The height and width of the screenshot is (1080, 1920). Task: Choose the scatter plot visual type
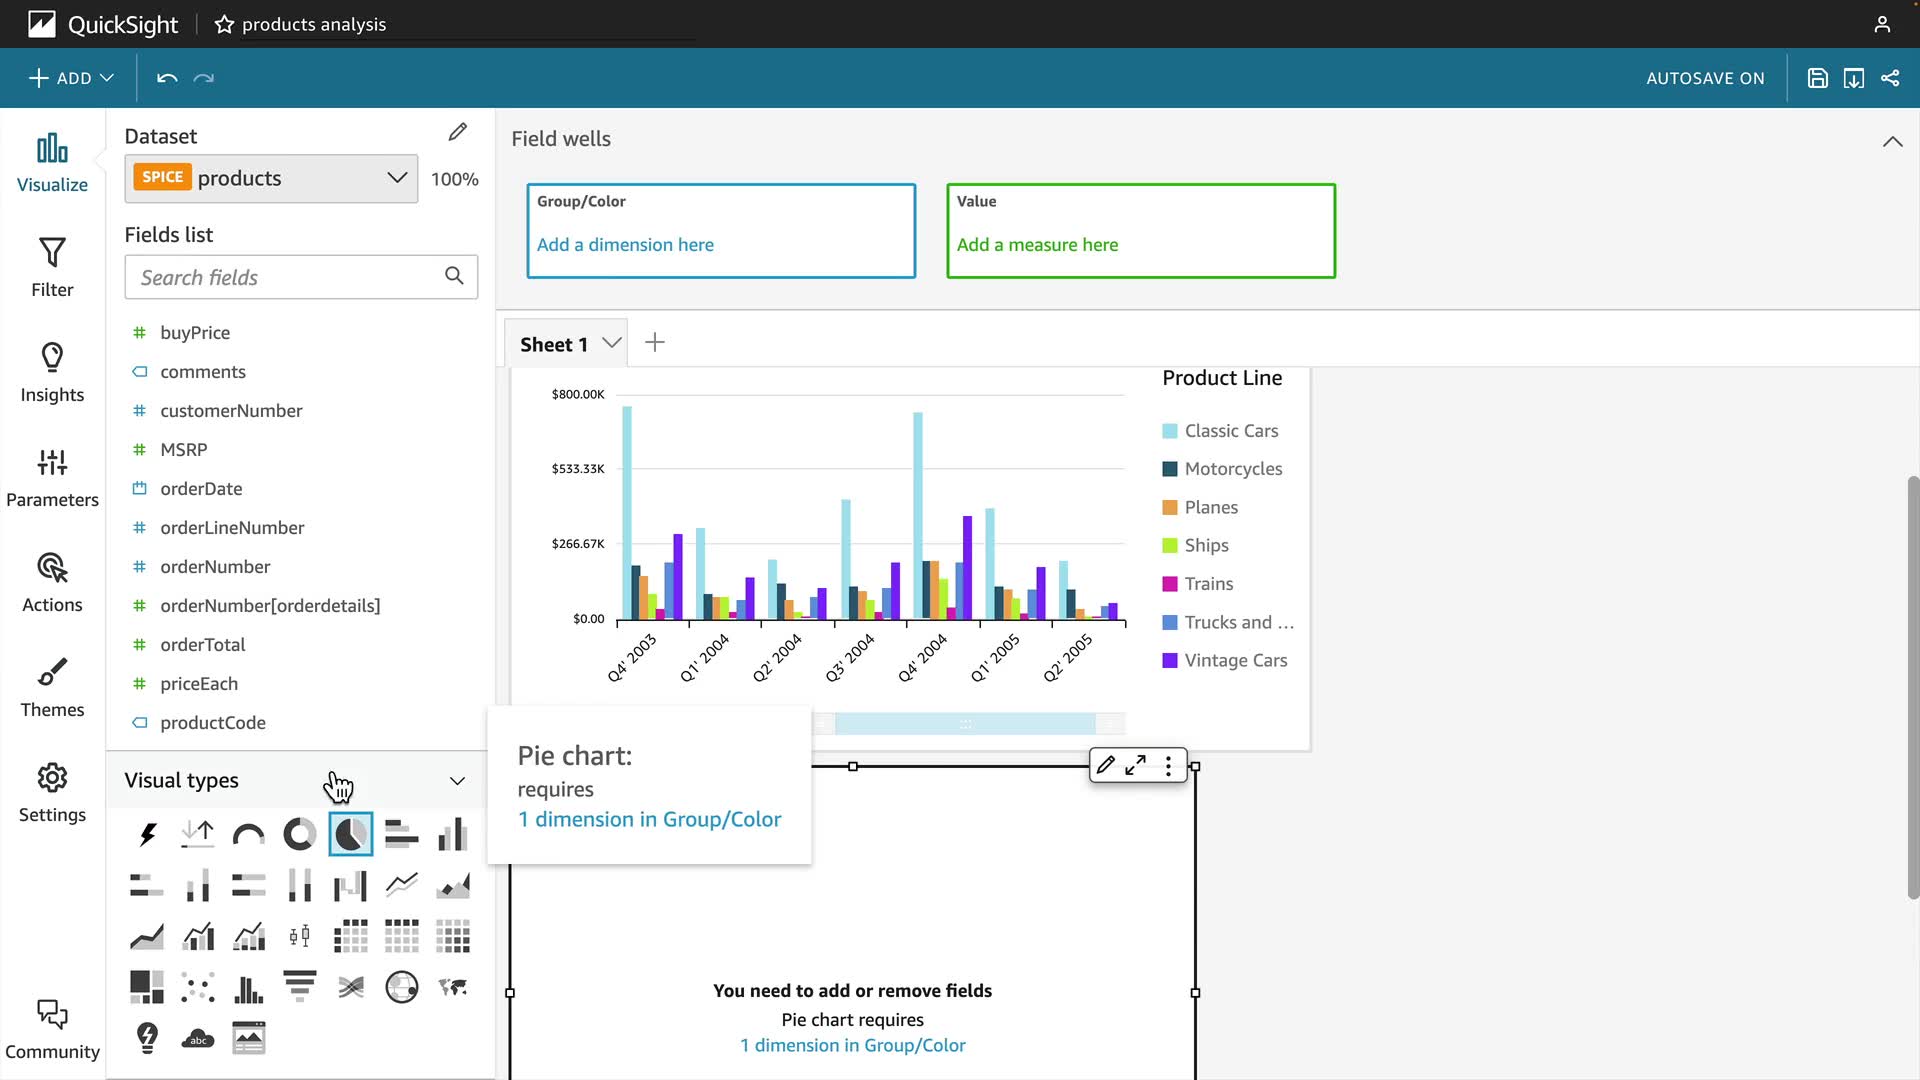[x=198, y=987]
